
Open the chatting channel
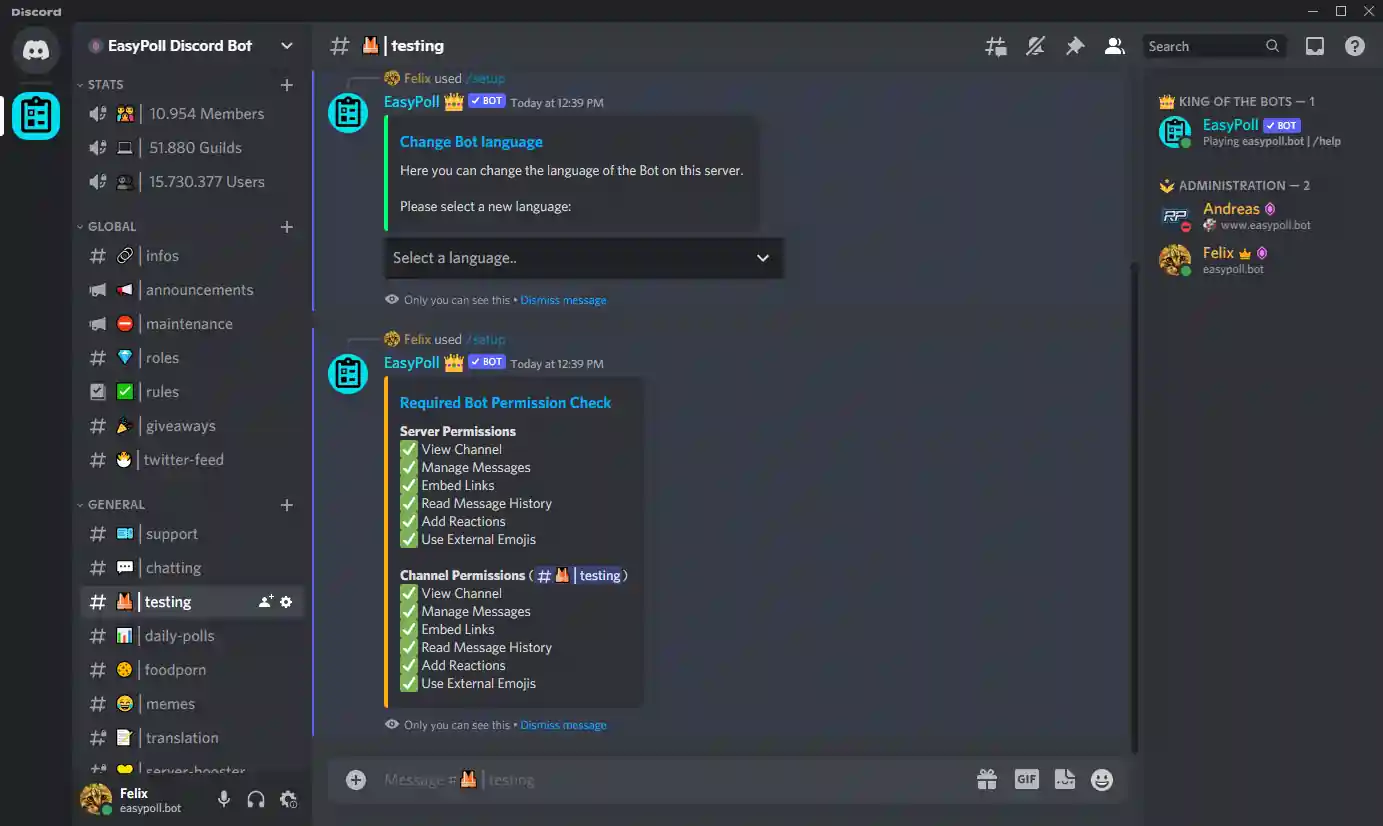click(x=192, y=568)
